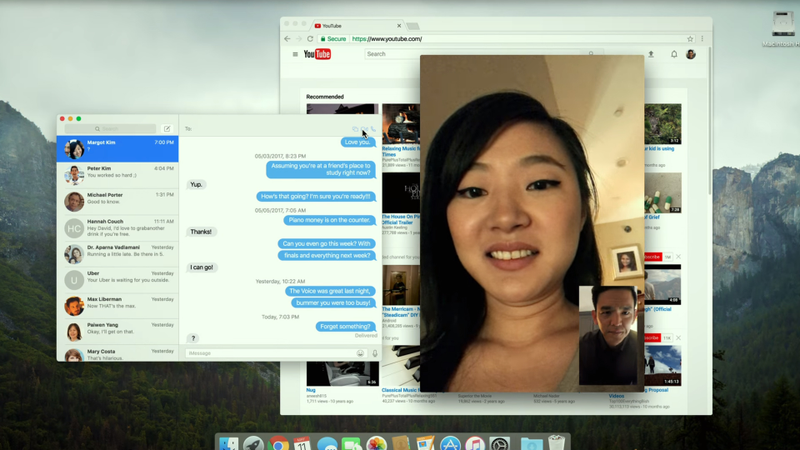Open the Hannah Couch conversation
Image resolution: width=800 pixels, height=450 pixels.
point(117,228)
